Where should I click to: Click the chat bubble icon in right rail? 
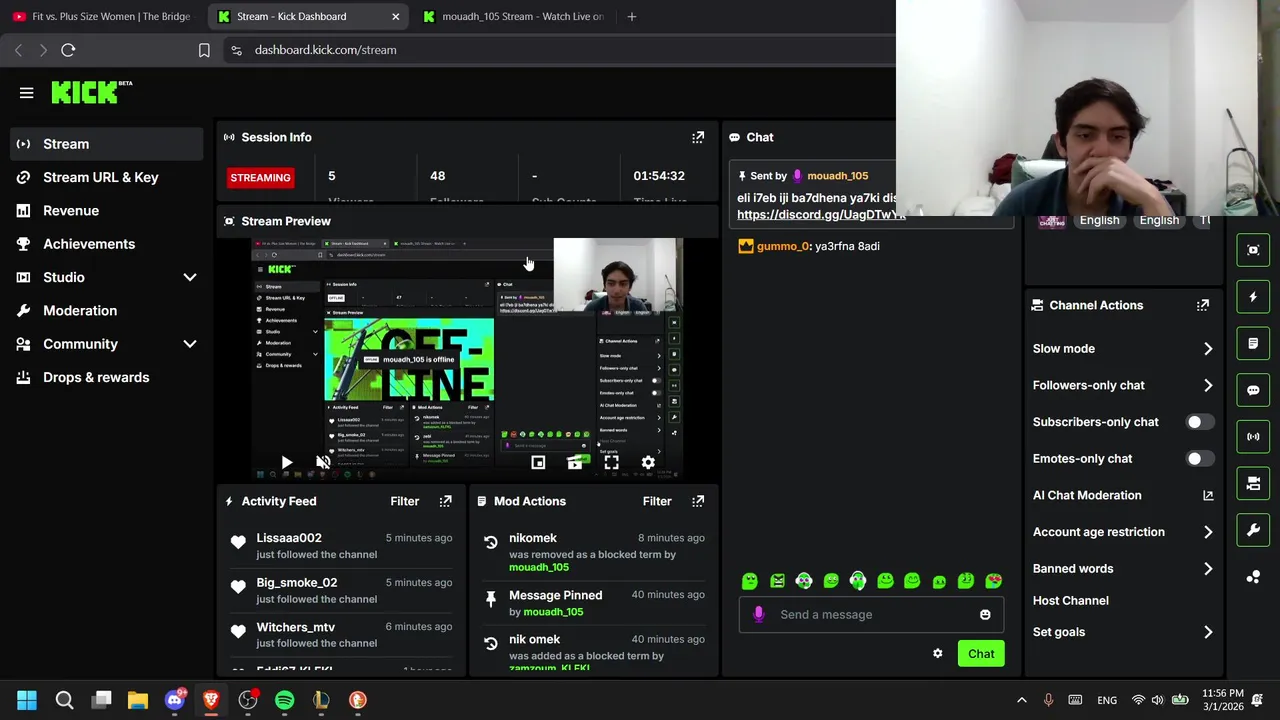pyautogui.click(x=1253, y=390)
